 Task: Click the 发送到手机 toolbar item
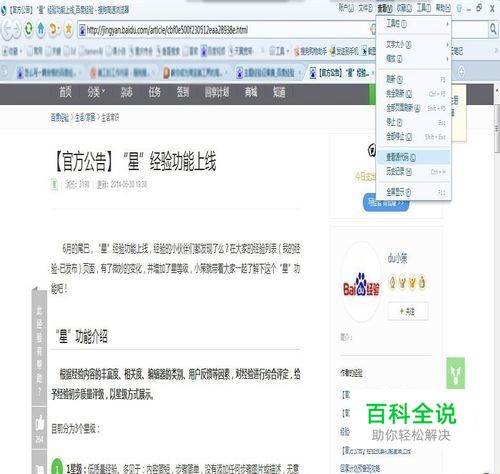(343, 51)
